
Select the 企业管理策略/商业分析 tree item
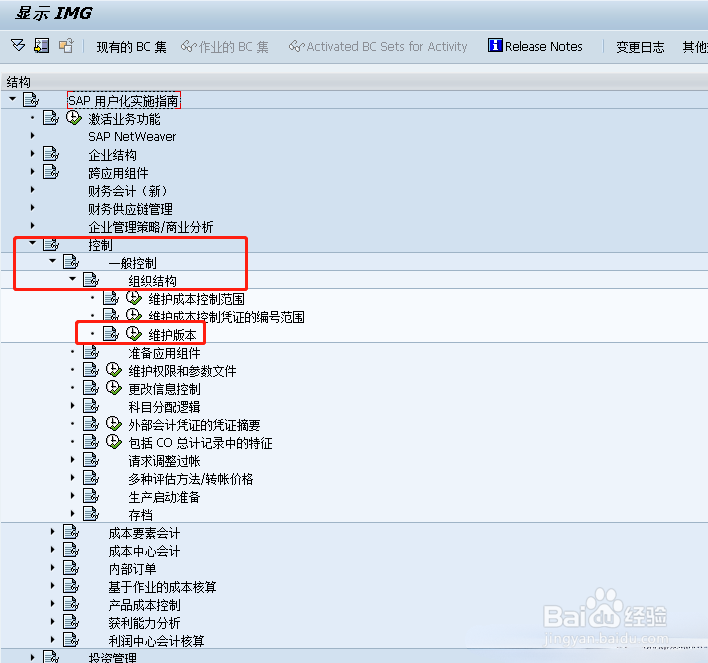click(x=150, y=227)
